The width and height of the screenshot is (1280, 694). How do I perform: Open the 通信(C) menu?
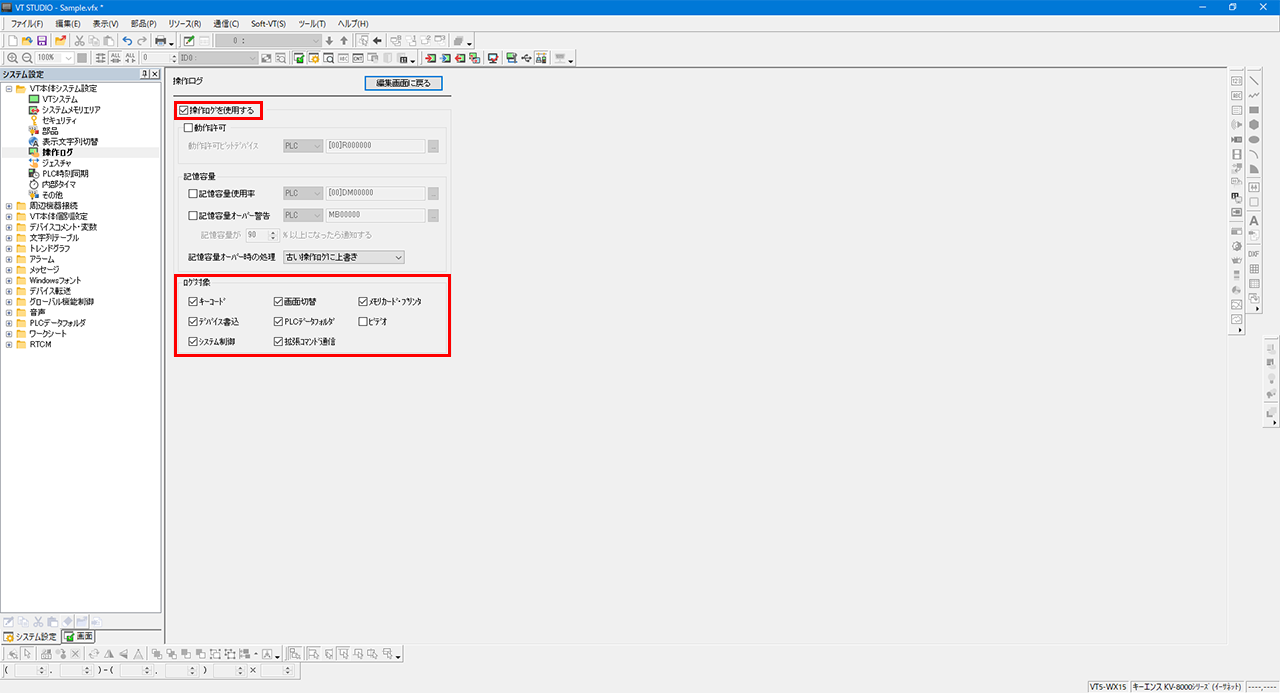click(225, 23)
